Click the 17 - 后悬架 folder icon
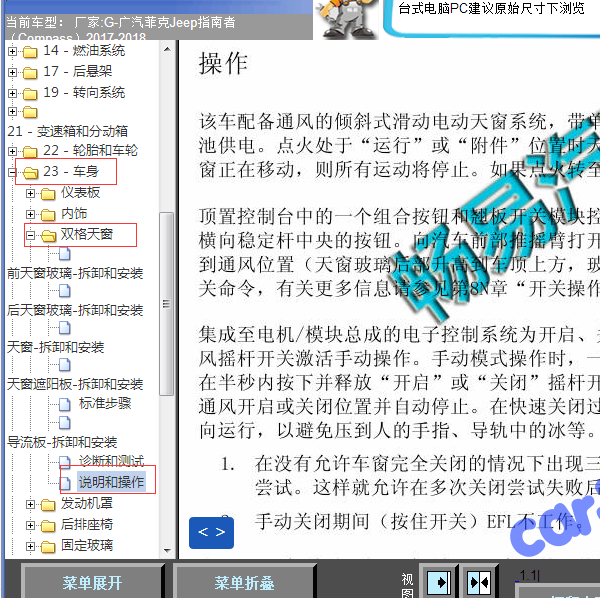 pos(30,73)
